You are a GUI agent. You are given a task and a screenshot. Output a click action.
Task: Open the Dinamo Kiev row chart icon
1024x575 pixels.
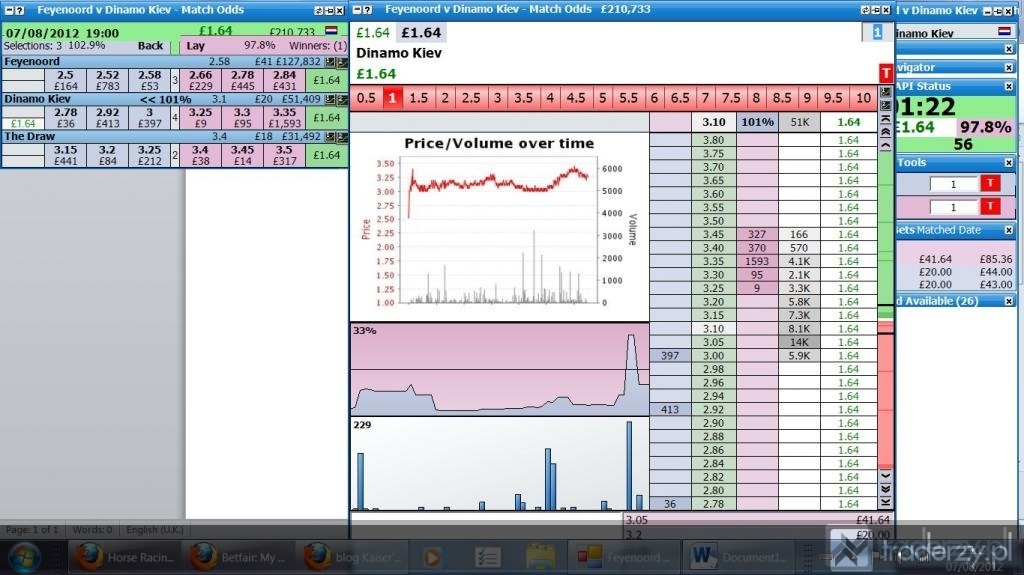(330, 99)
